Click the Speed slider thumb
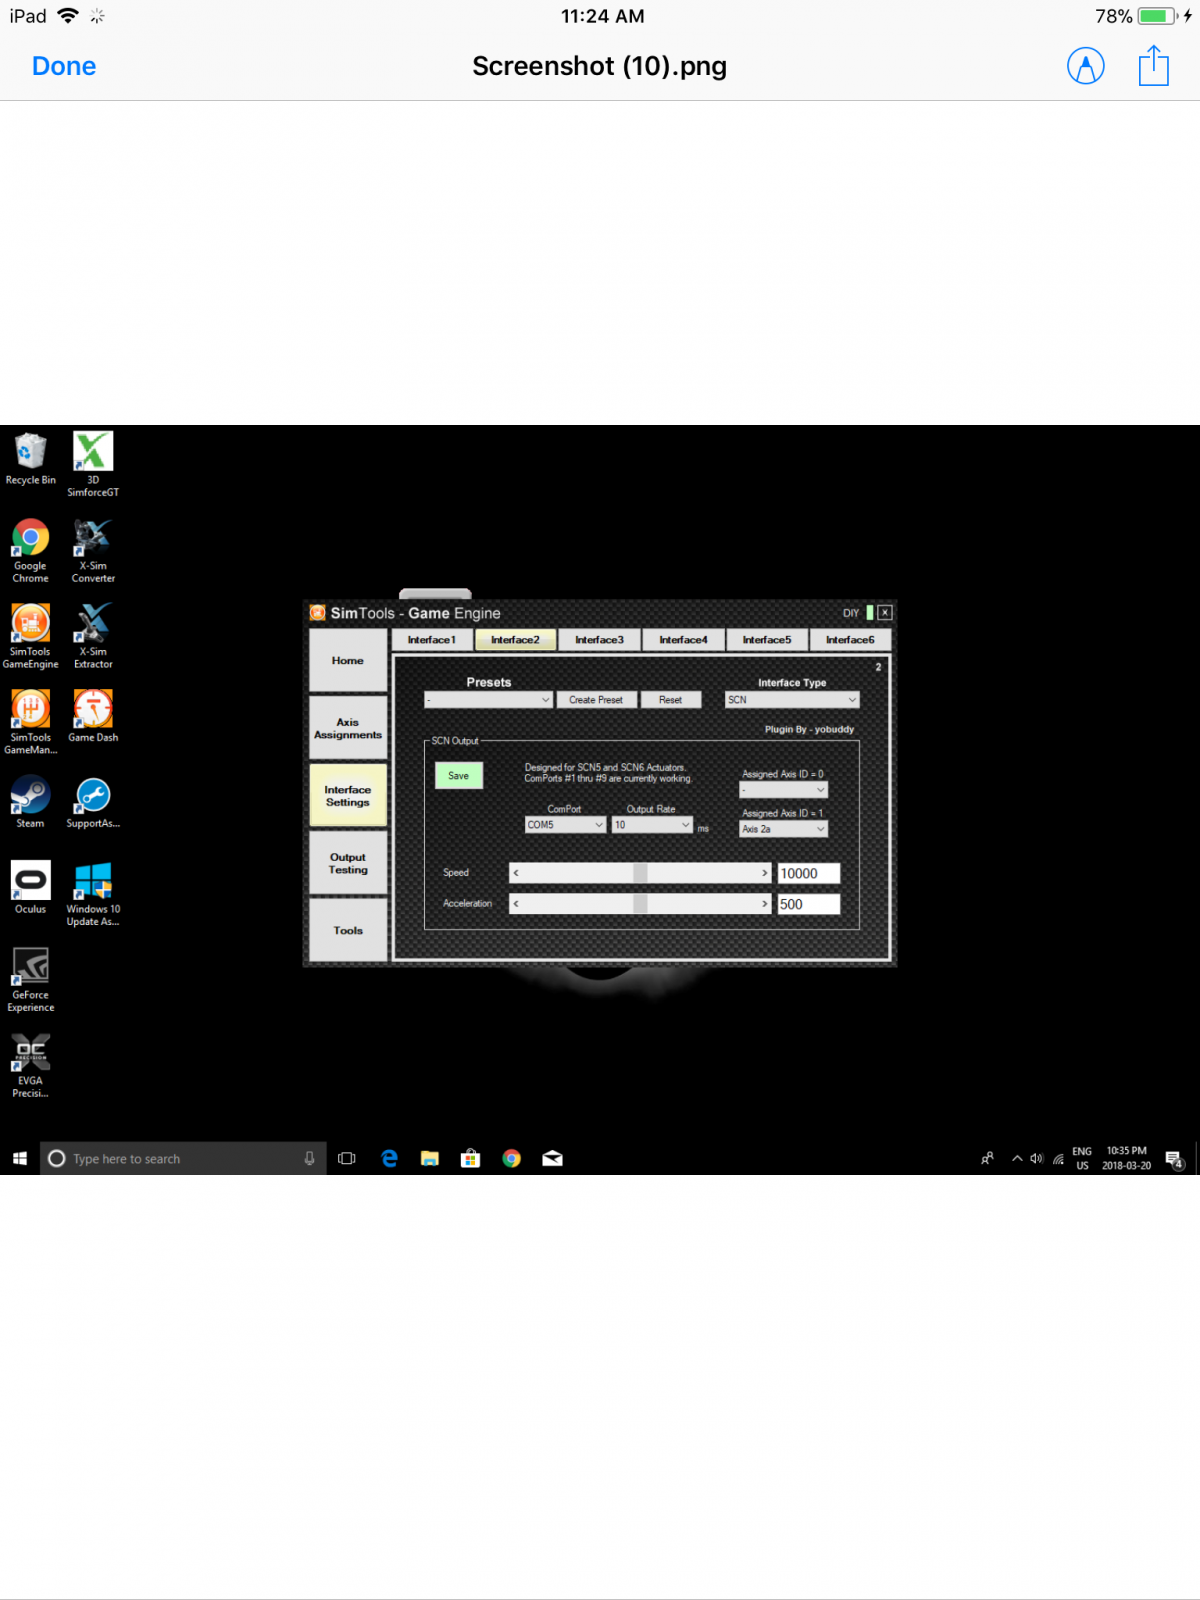Screen dimensions: 1200x1600 (x=640, y=873)
